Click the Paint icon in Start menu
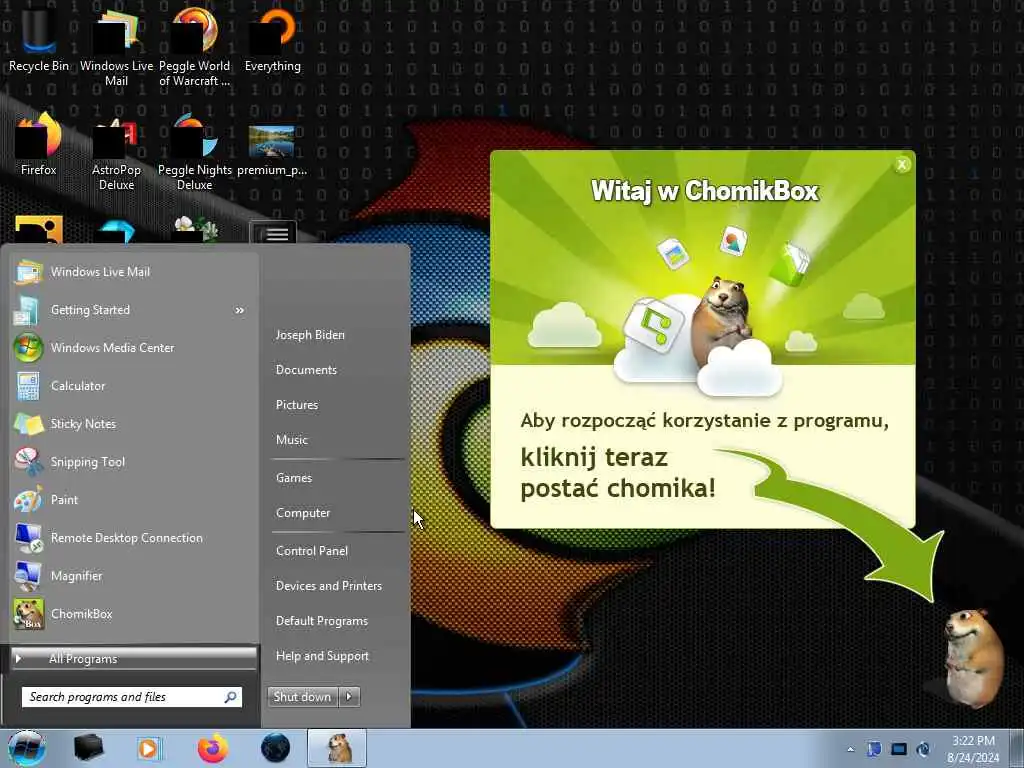1024x768 pixels. click(x=28, y=500)
